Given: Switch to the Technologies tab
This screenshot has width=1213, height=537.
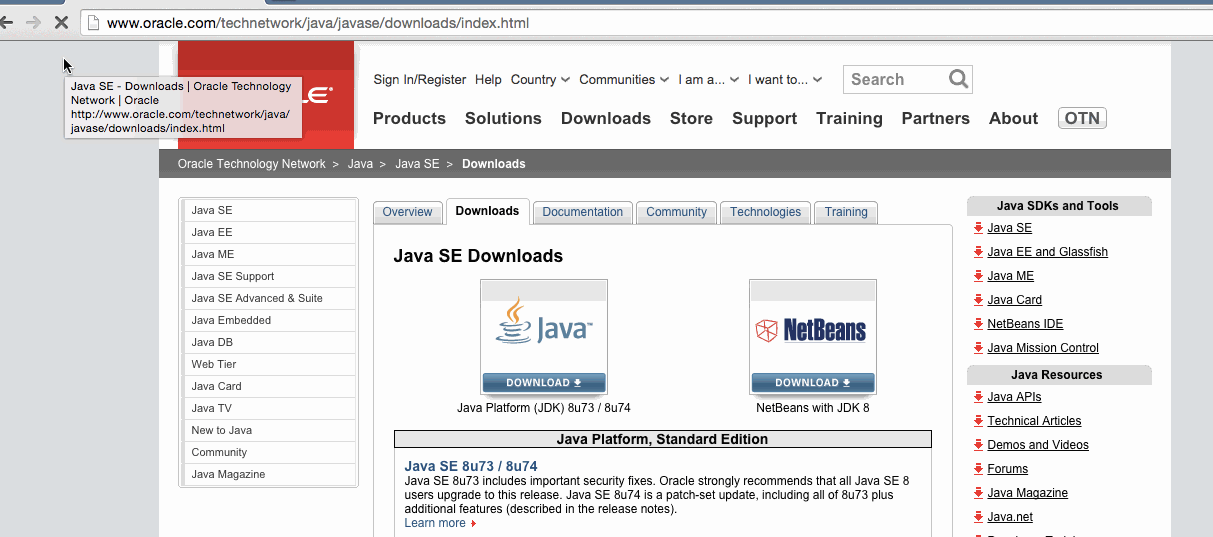Looking at the screenshot, I should [x=765, y=212].
